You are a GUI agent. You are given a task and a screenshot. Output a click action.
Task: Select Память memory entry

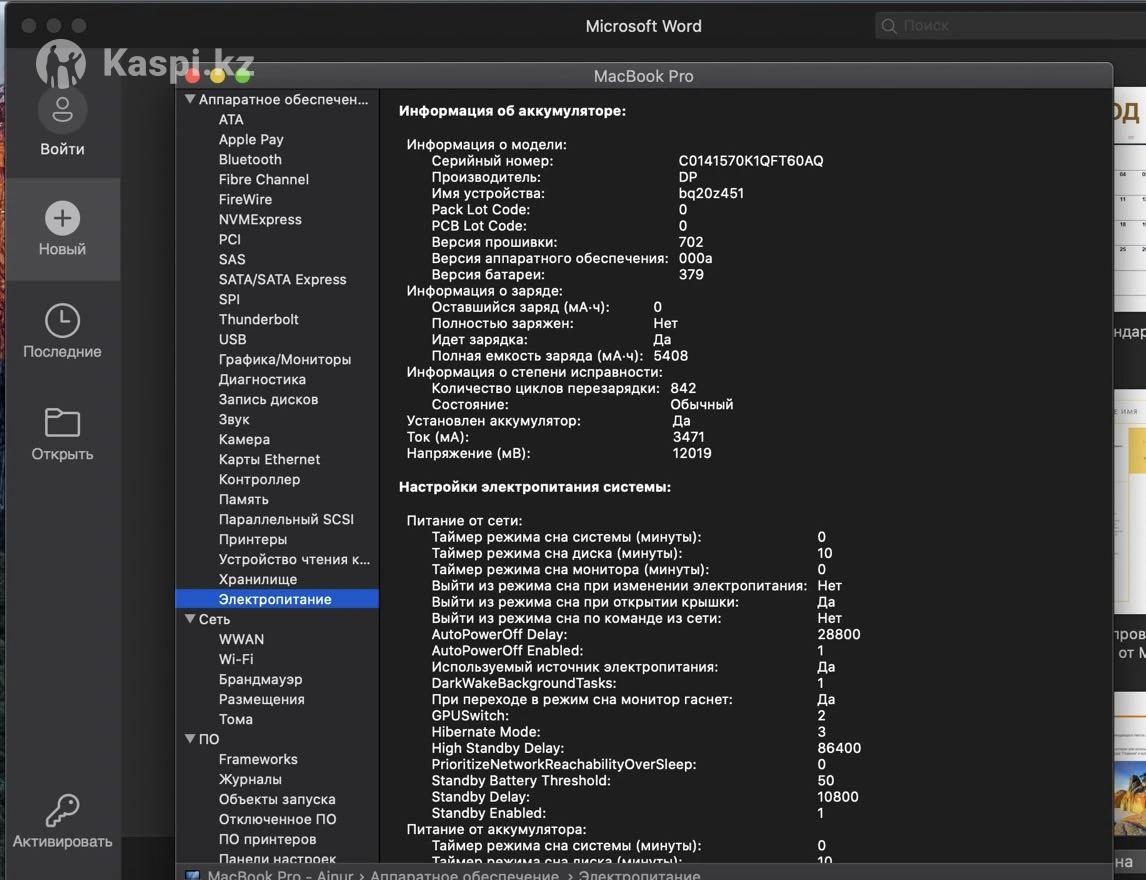[x=243, y=499]
